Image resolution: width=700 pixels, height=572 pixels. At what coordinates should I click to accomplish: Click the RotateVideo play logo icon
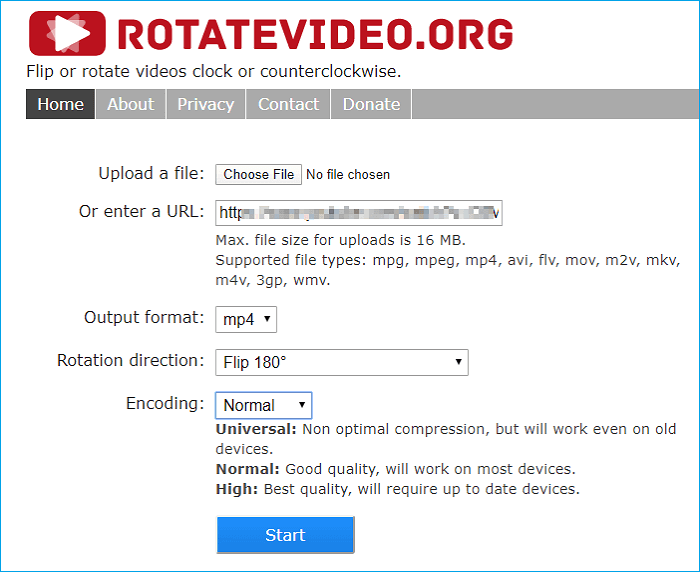(x=67, y=33)
